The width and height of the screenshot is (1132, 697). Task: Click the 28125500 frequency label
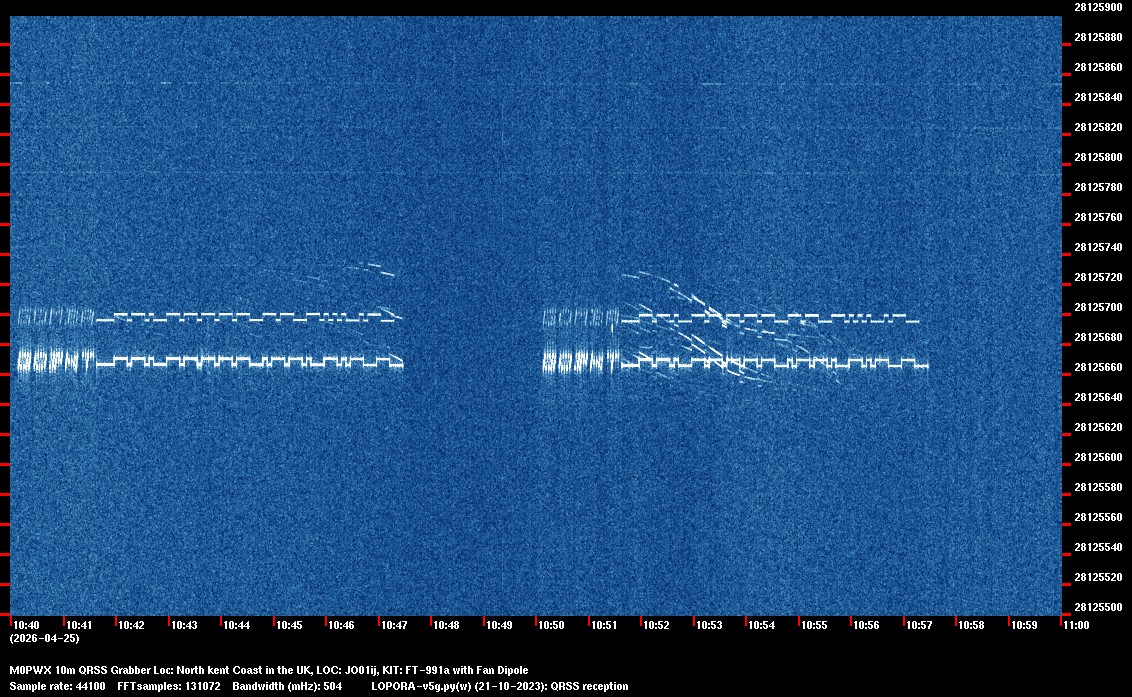tap(1097, 607)
